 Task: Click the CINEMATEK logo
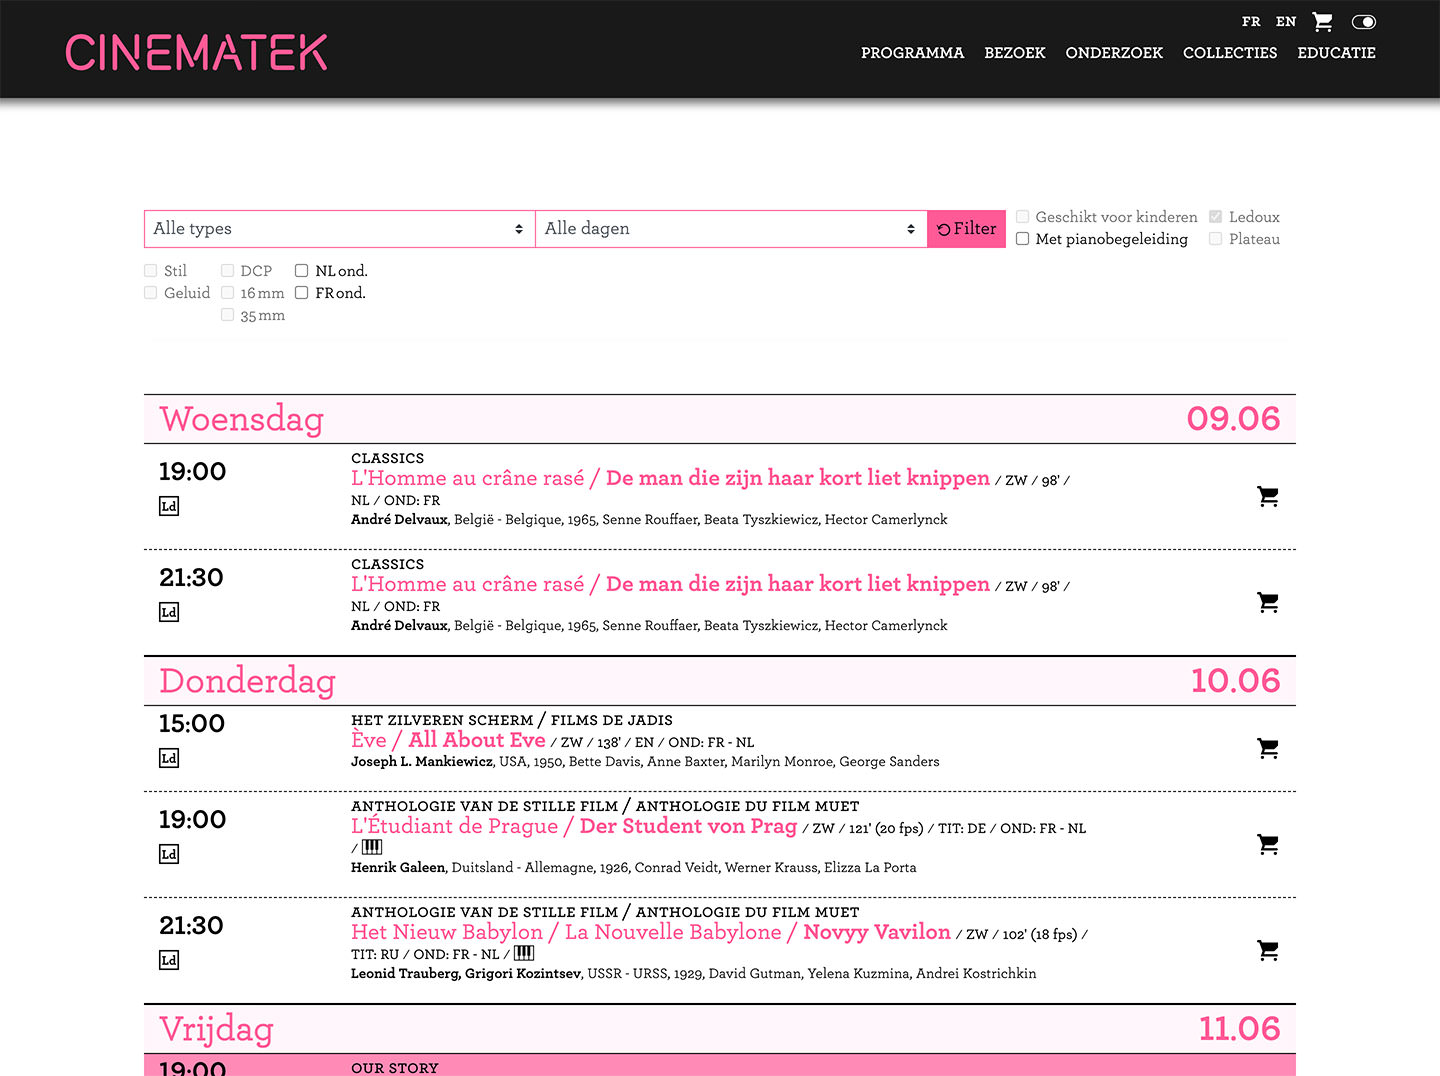[x=197, y=53]
